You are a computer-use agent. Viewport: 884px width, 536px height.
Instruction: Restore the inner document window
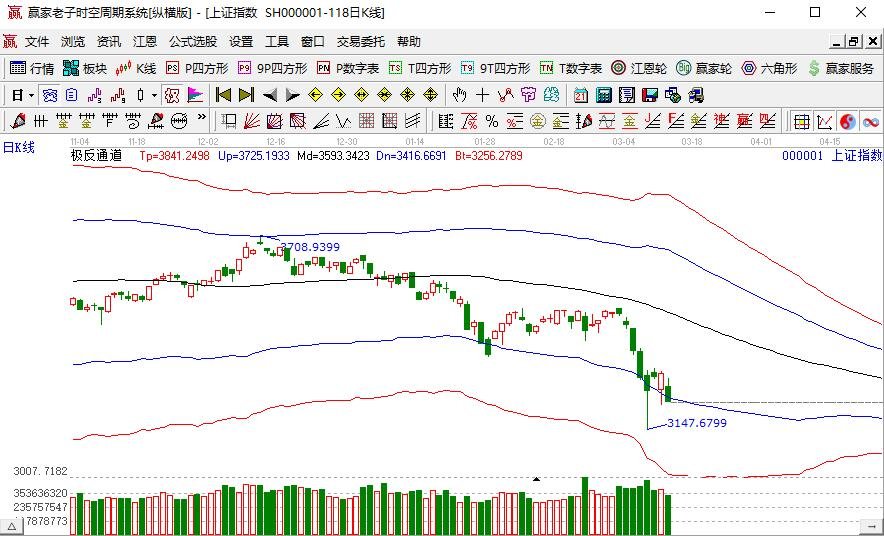[x=854, y=42]
